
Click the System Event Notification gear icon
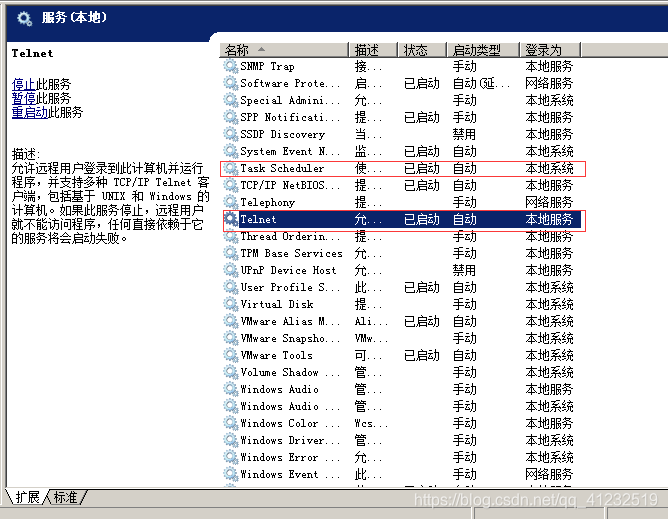230,151
